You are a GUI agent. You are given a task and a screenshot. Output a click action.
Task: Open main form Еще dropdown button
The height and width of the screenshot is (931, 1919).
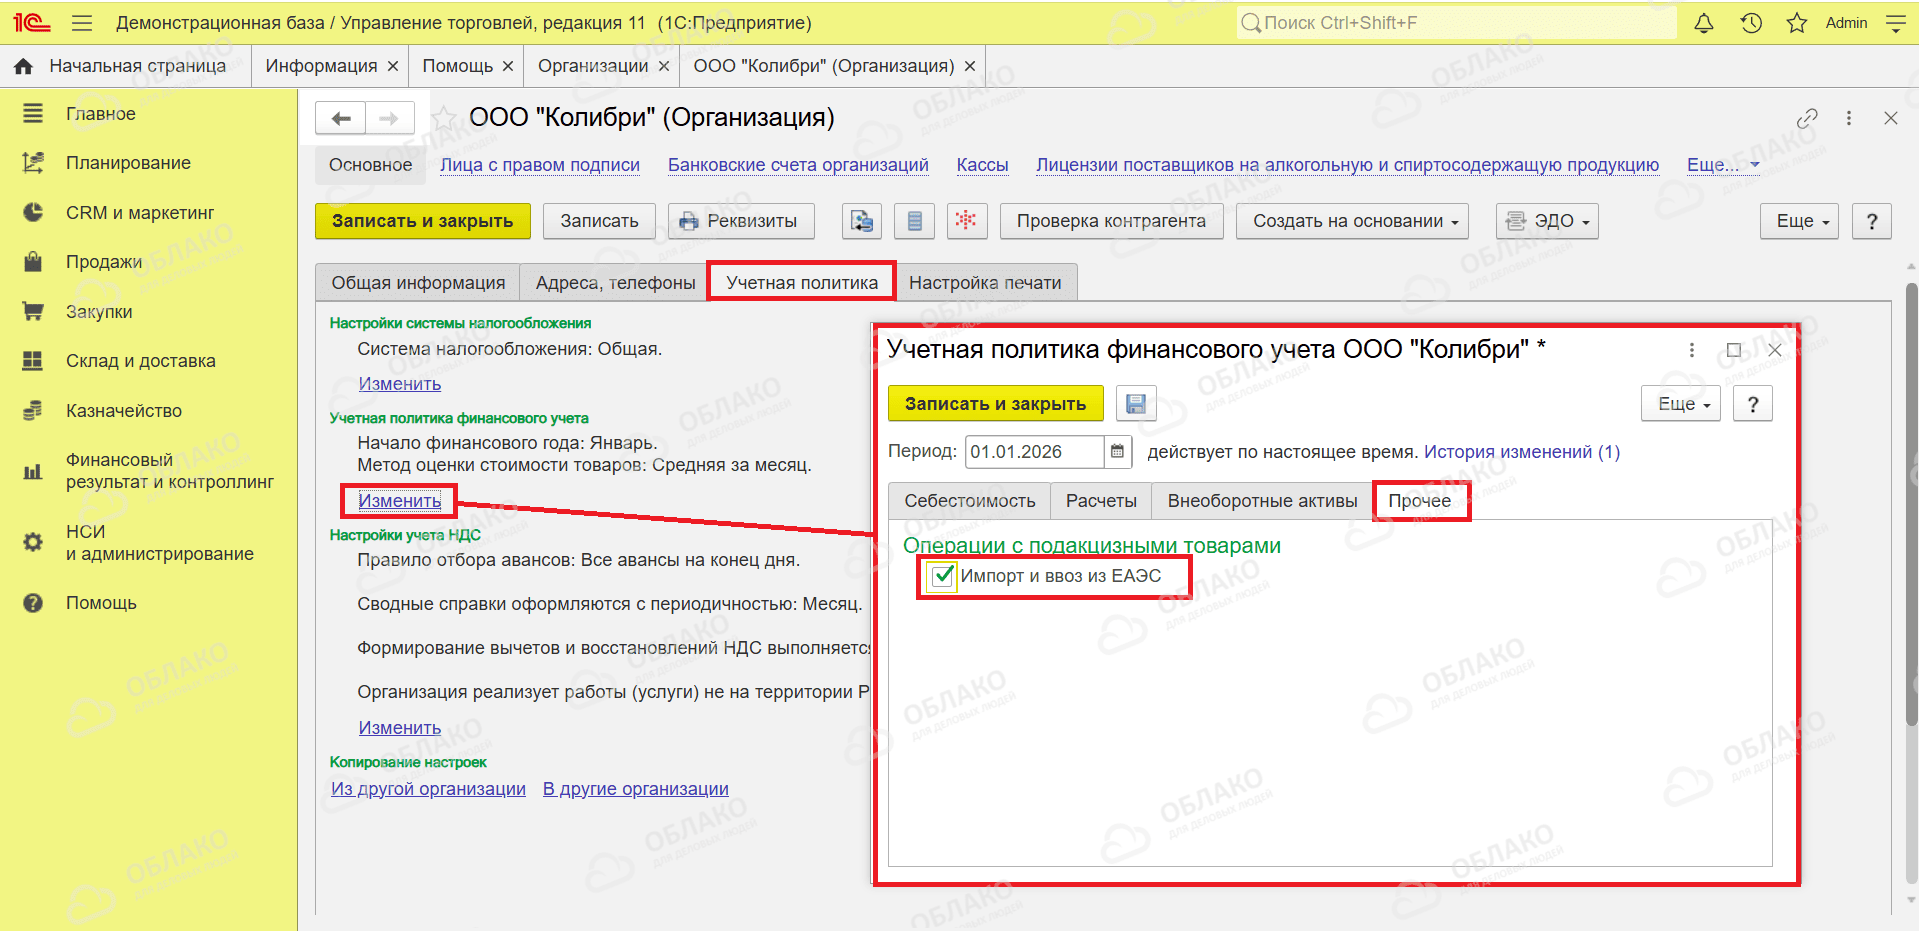pyautogui.click(x=1800, y=221)
